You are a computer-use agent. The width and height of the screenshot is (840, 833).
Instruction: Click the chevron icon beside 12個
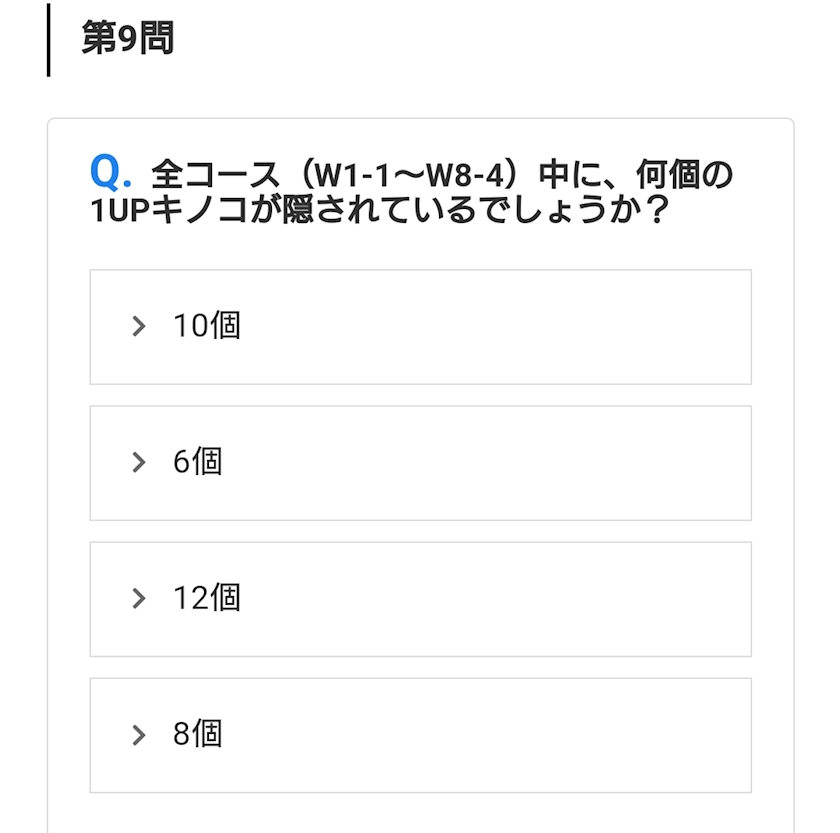tap(139, 598)
